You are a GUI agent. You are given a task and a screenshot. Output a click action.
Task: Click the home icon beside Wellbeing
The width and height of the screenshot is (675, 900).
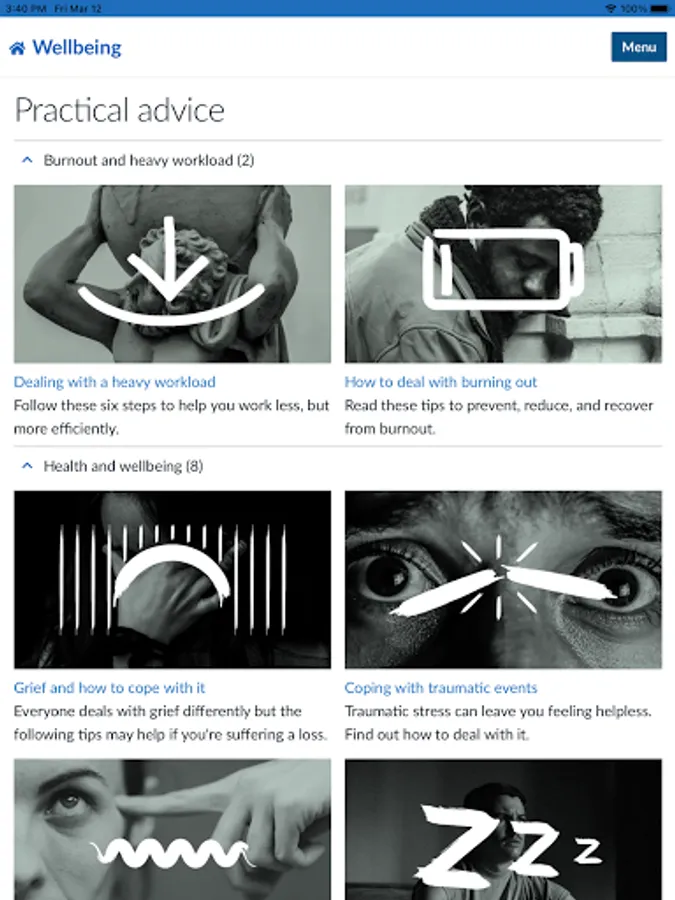tap(17, 48)
